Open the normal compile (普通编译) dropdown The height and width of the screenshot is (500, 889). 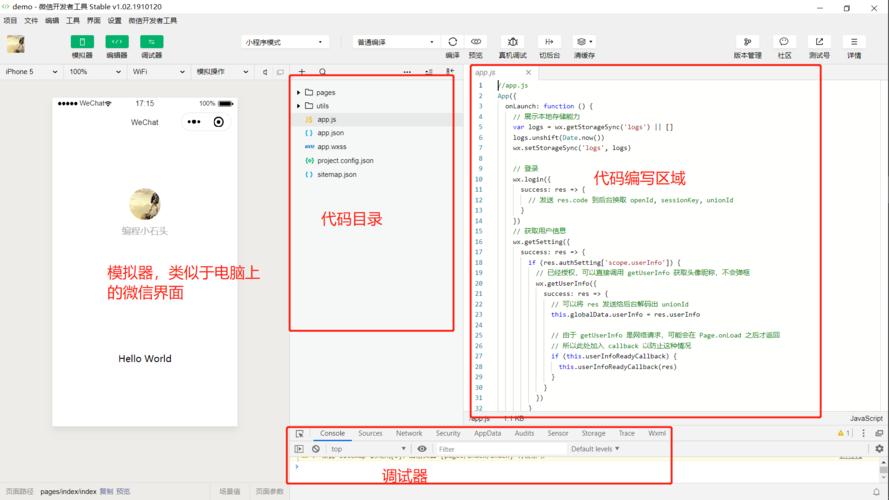(x=396, y=42)
